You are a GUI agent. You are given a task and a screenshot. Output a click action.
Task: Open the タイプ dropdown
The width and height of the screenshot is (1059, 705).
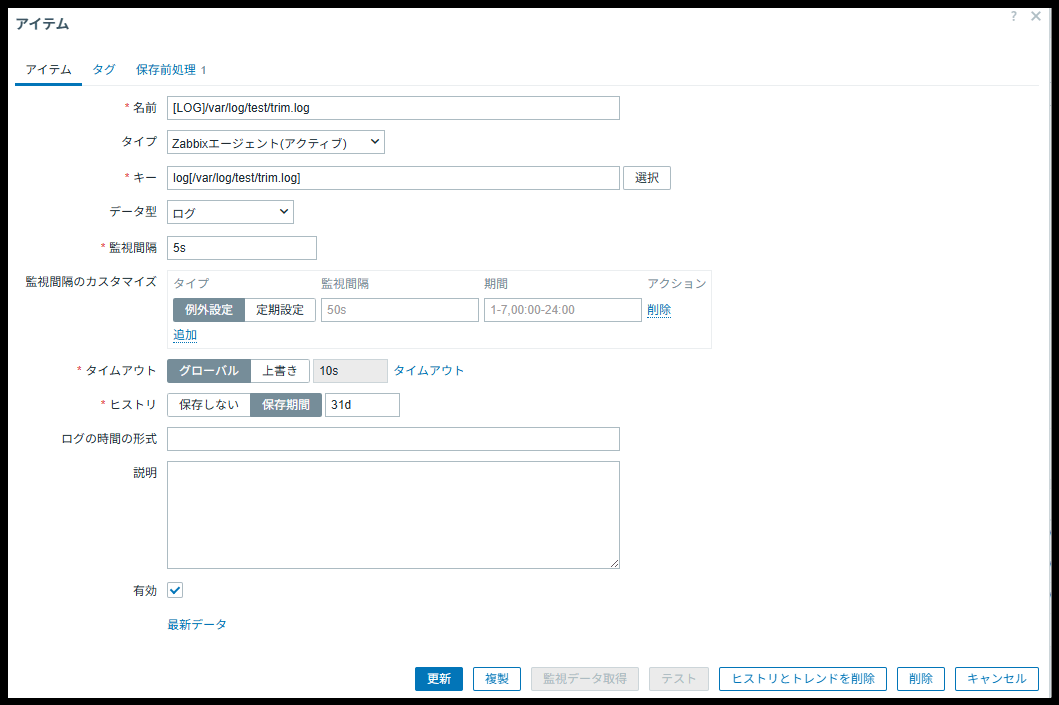tap(275, 143)
